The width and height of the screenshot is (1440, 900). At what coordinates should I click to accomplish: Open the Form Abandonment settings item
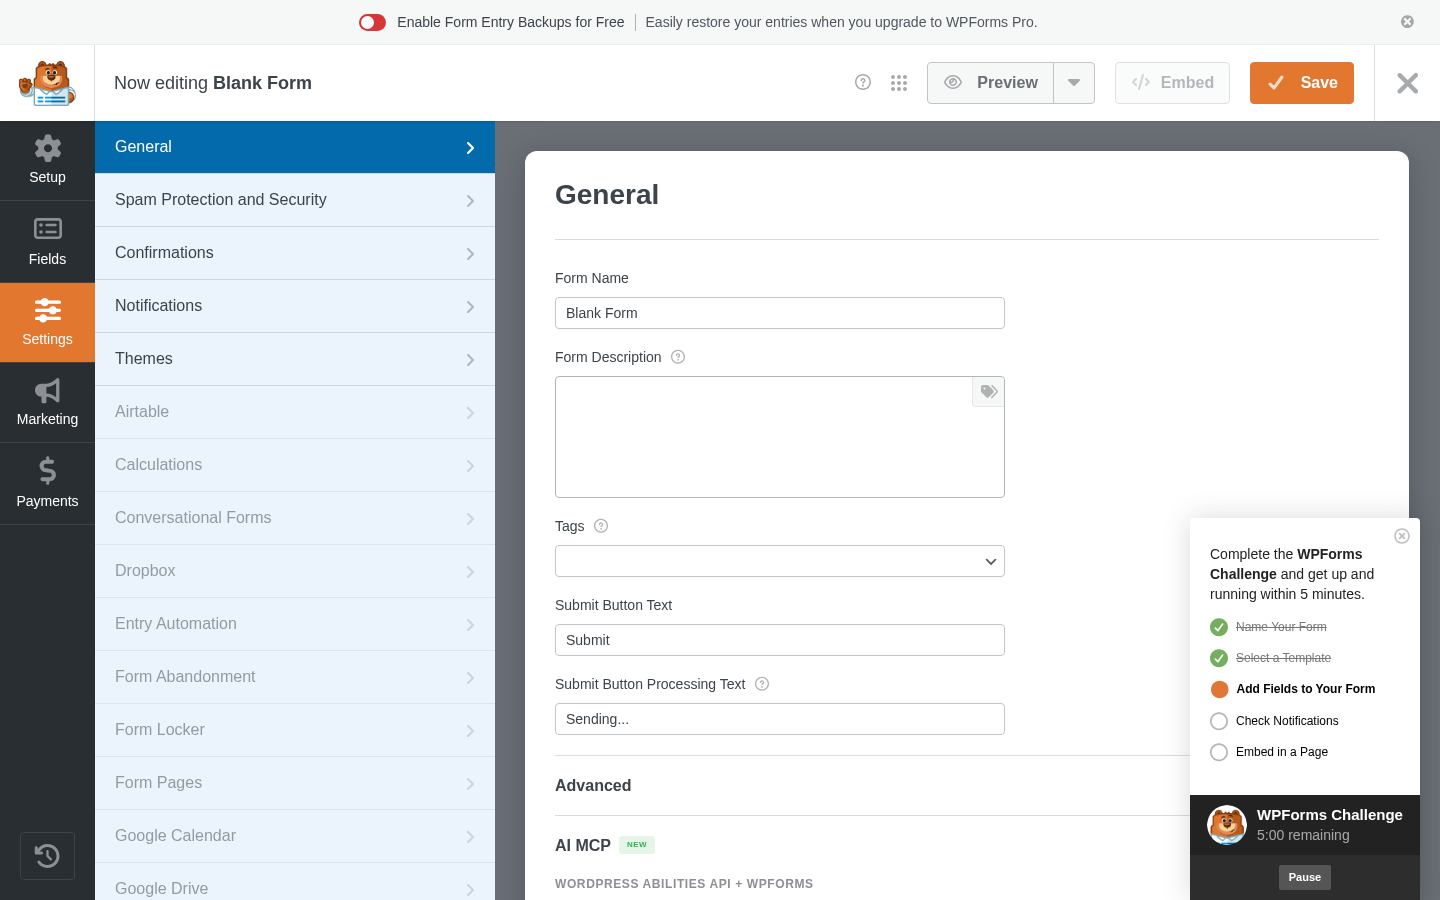click(295, 677)
